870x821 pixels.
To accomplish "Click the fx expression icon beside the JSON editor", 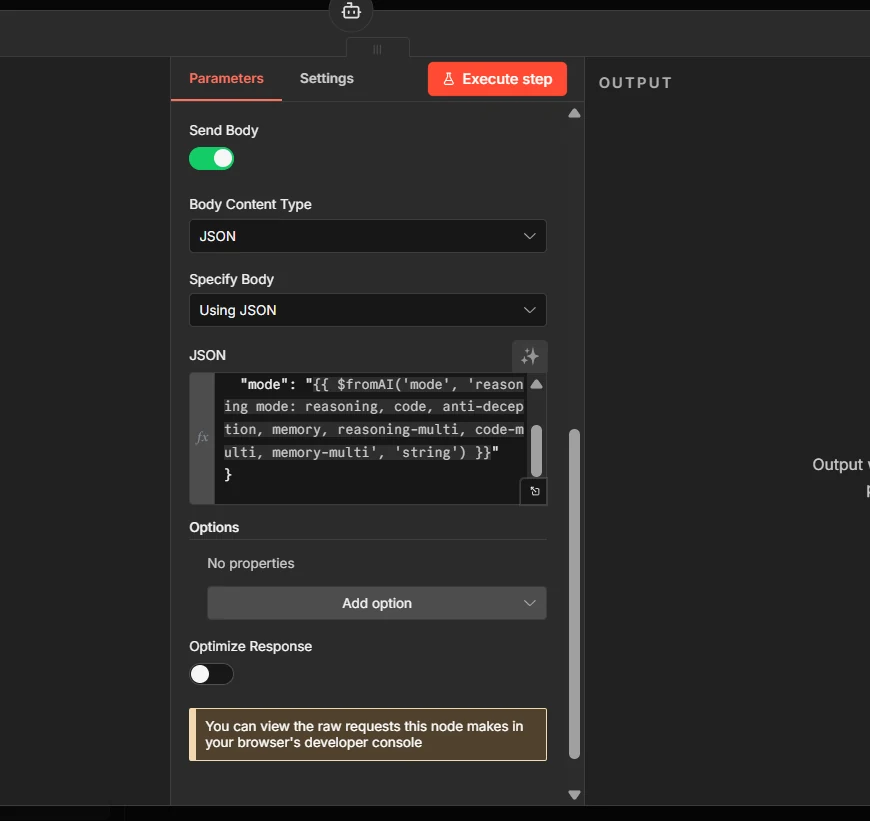I will pyautogui.click(x=200, y=438).
